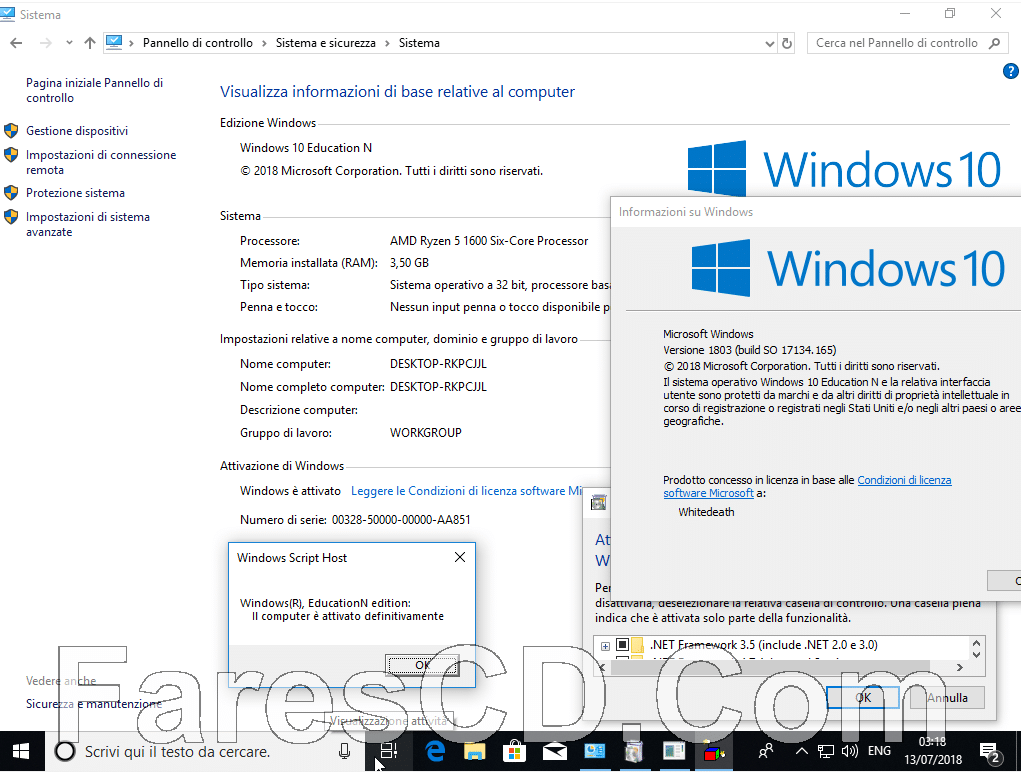This screenshot has height=772, width=1021.
Task: Open Task View from taskbar
Action: [x=389, y=752]
